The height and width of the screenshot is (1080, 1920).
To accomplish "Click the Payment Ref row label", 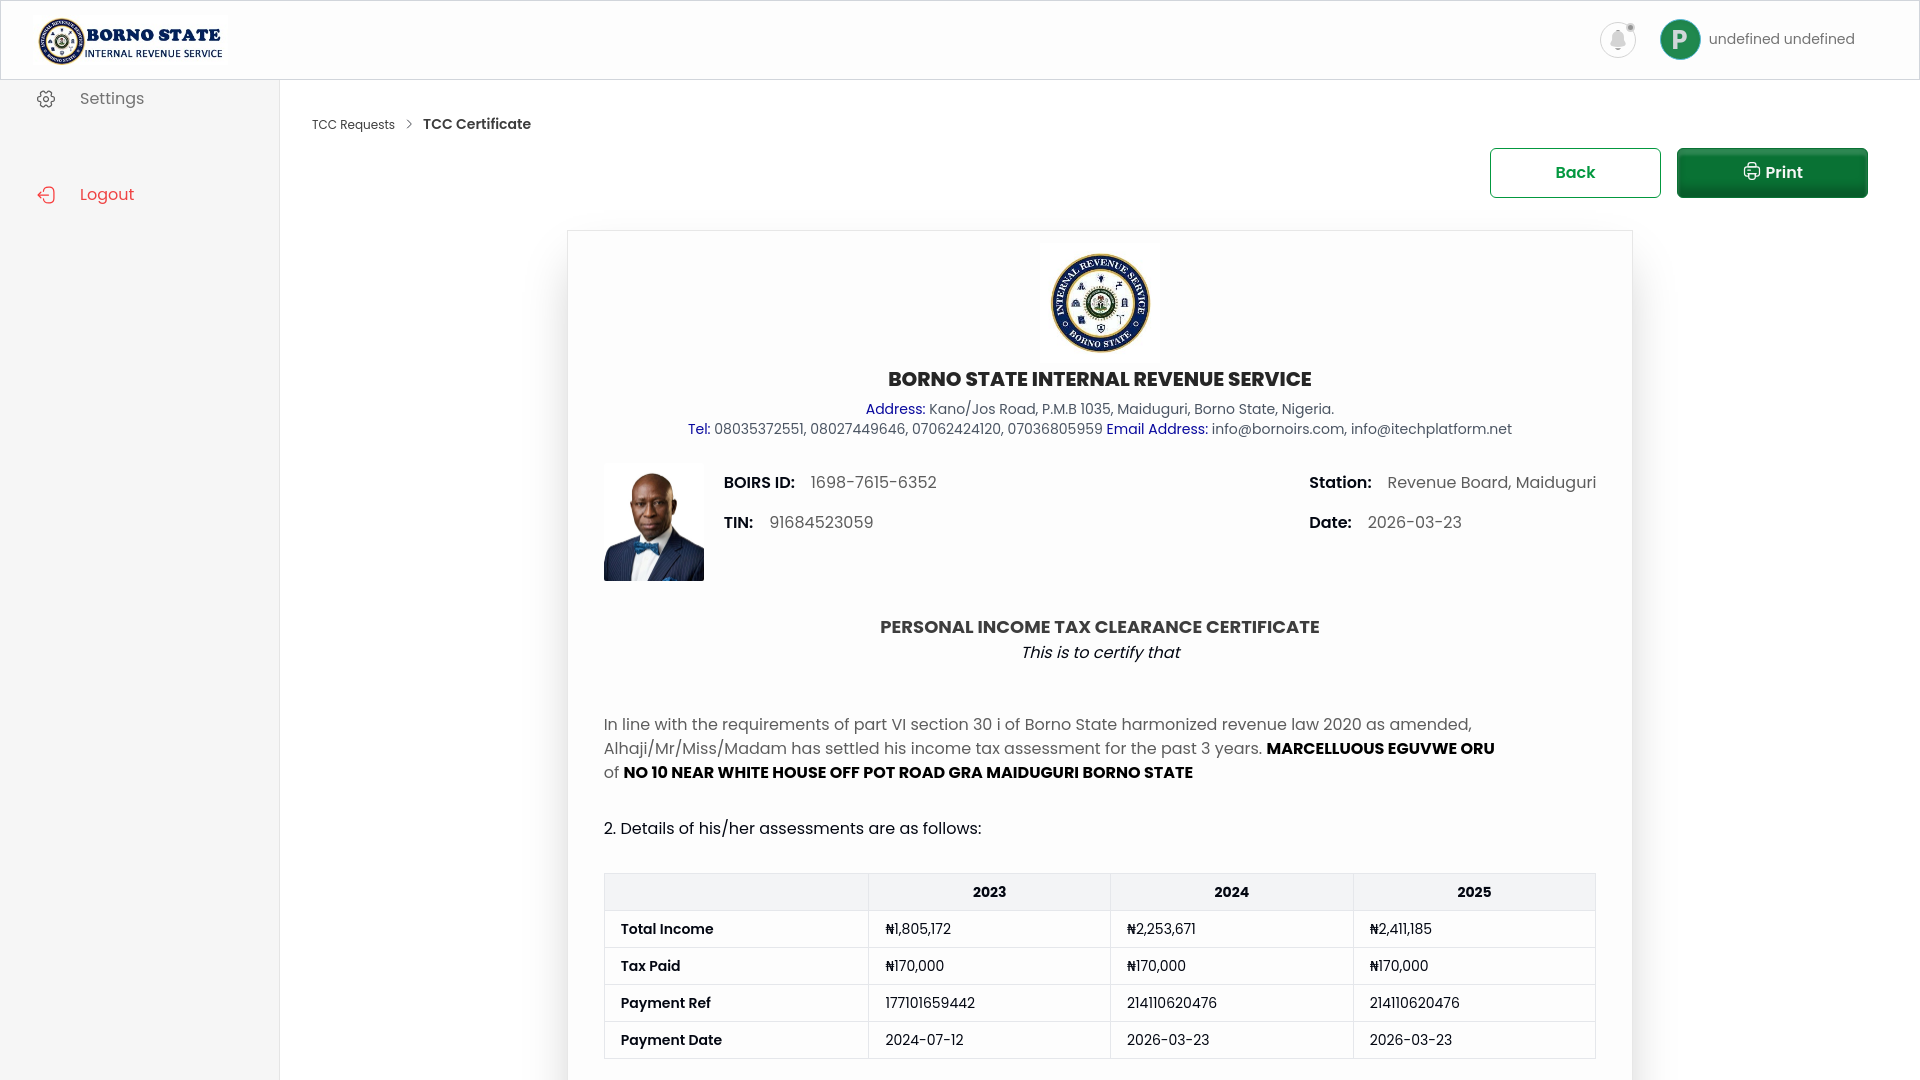I will tap(665, 1003).
